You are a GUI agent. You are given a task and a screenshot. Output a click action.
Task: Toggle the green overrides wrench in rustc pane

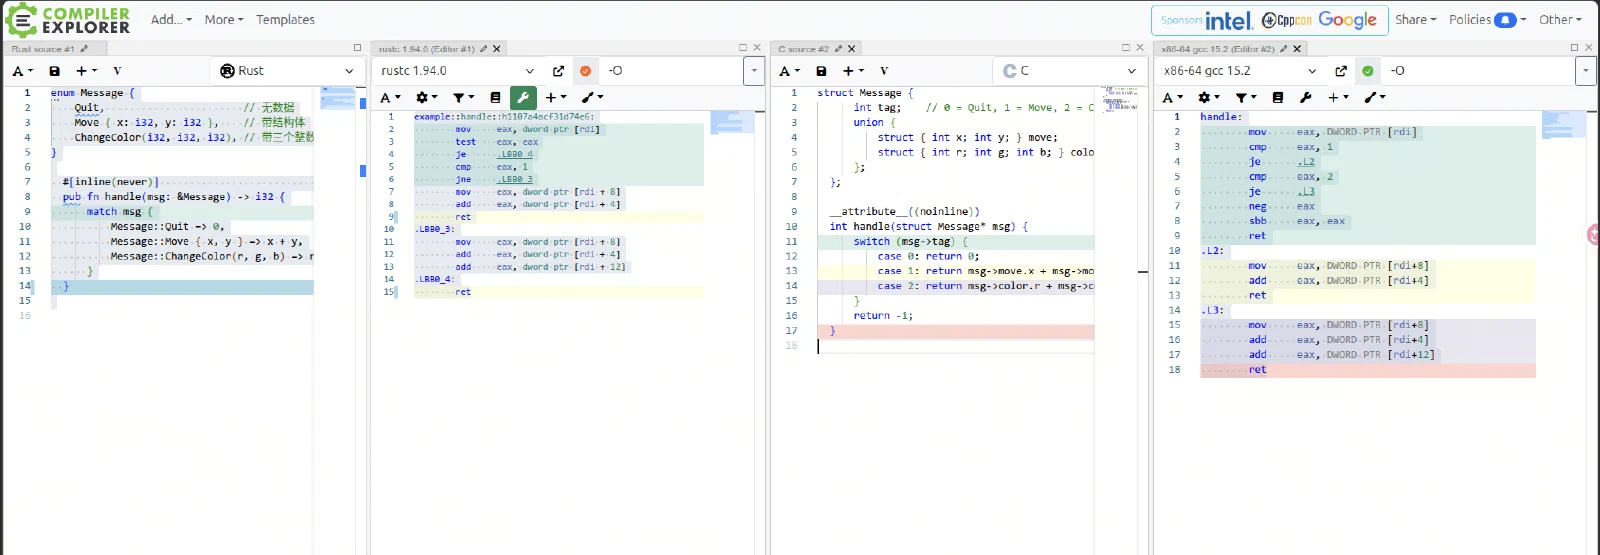pos(523,97)
